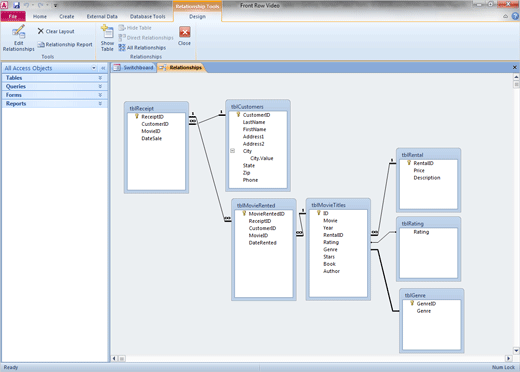Expand the Tables group
The width and height of the screenshot is (520, 372).
click(x=55, y=78)
